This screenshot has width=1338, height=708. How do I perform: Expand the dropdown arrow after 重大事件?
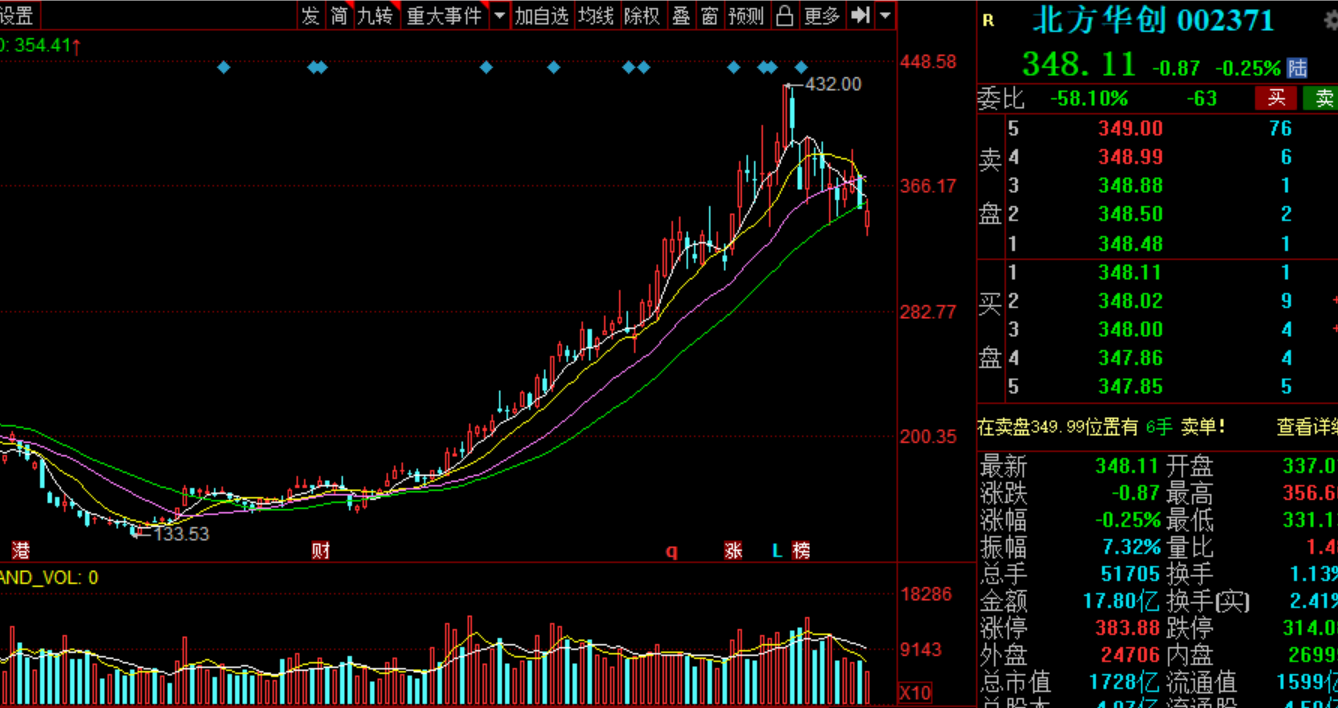(499, 15)
